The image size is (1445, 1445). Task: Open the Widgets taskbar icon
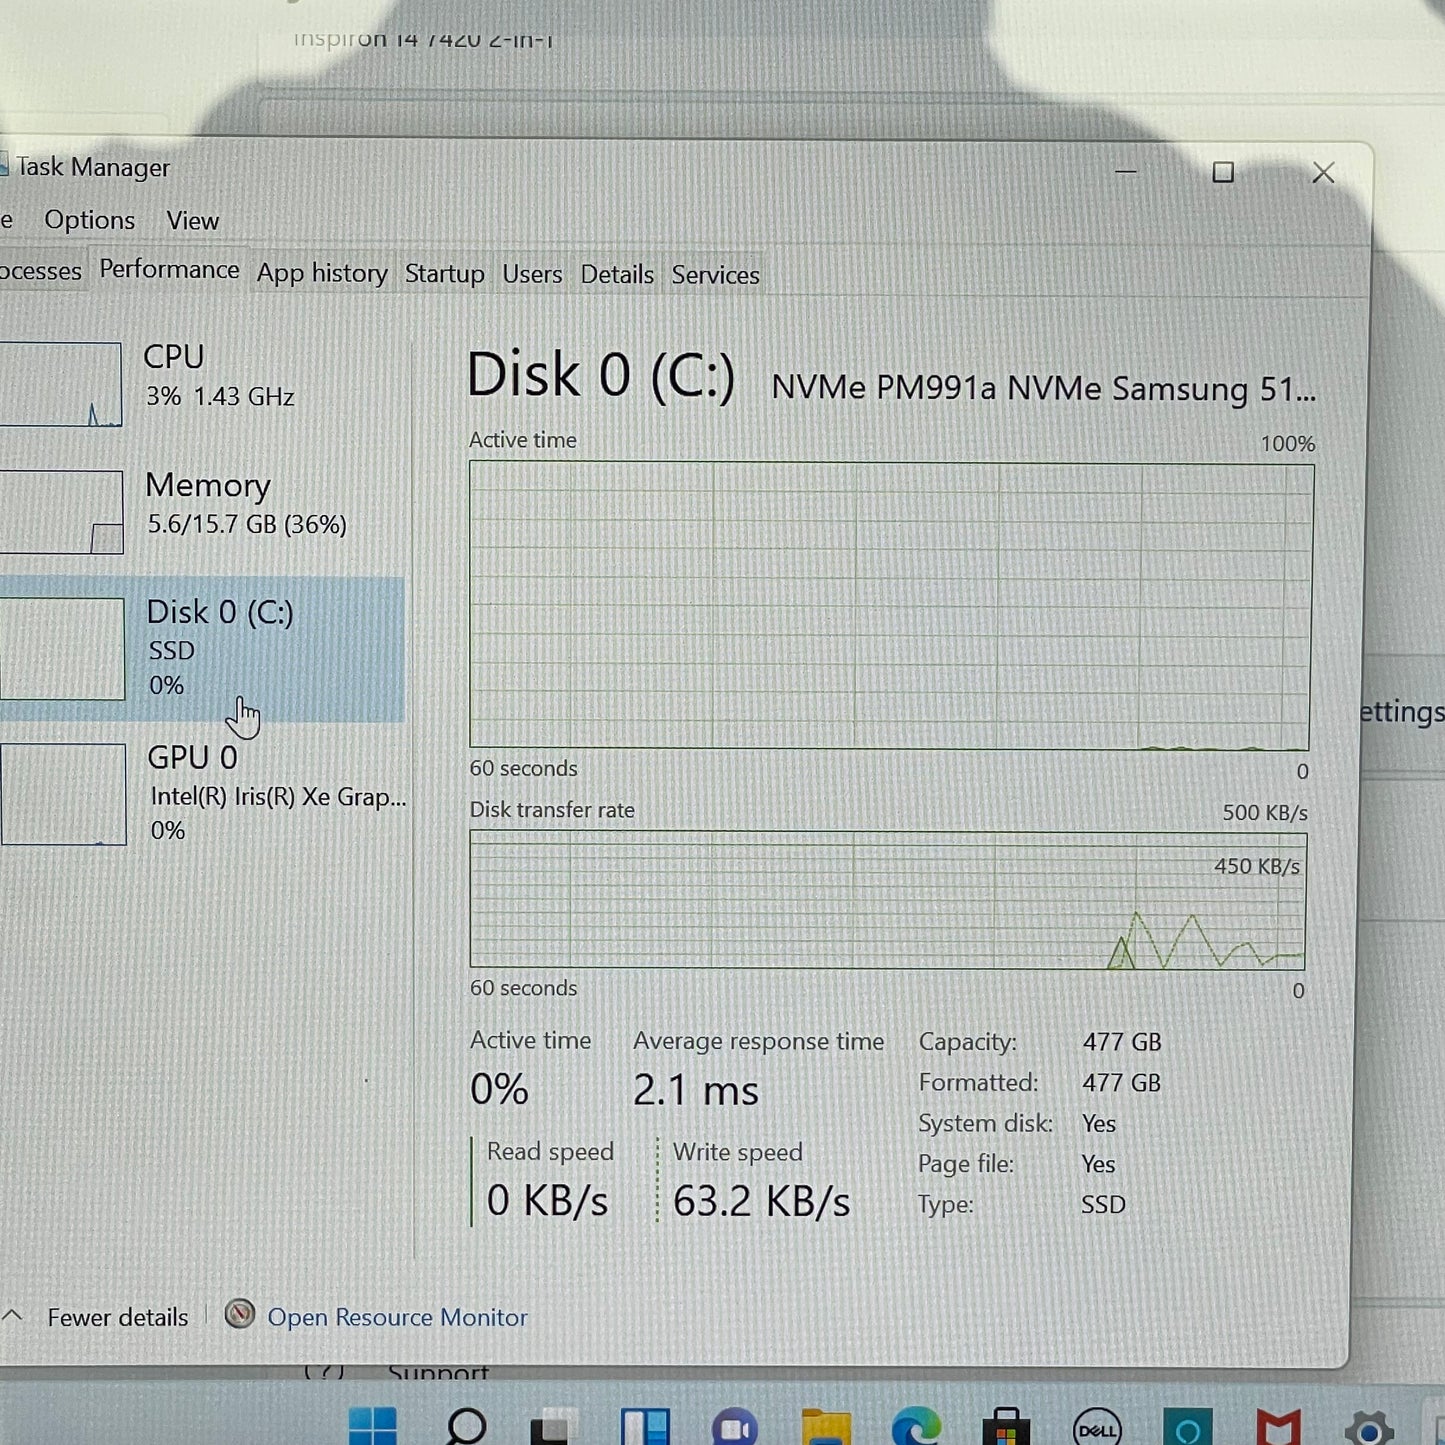645,1427
